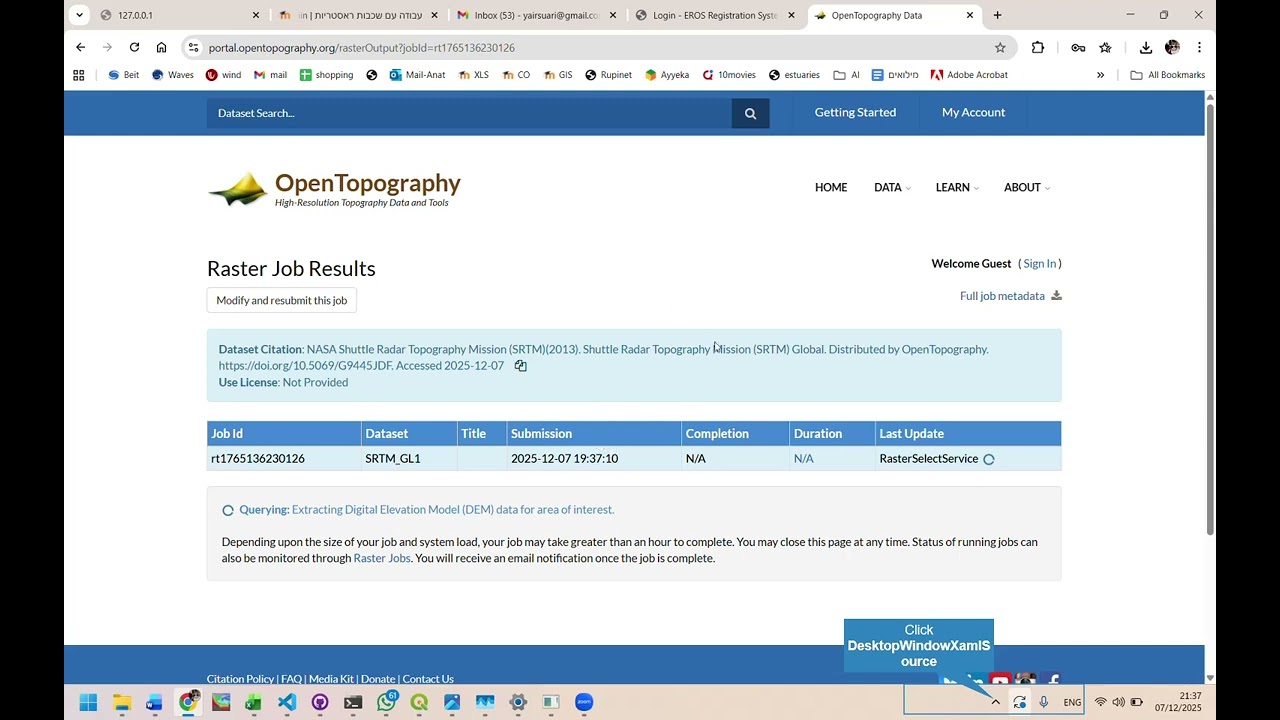Open the Chrome extensions puzzle icon
1280x720 pixels.
[1038, 47]
